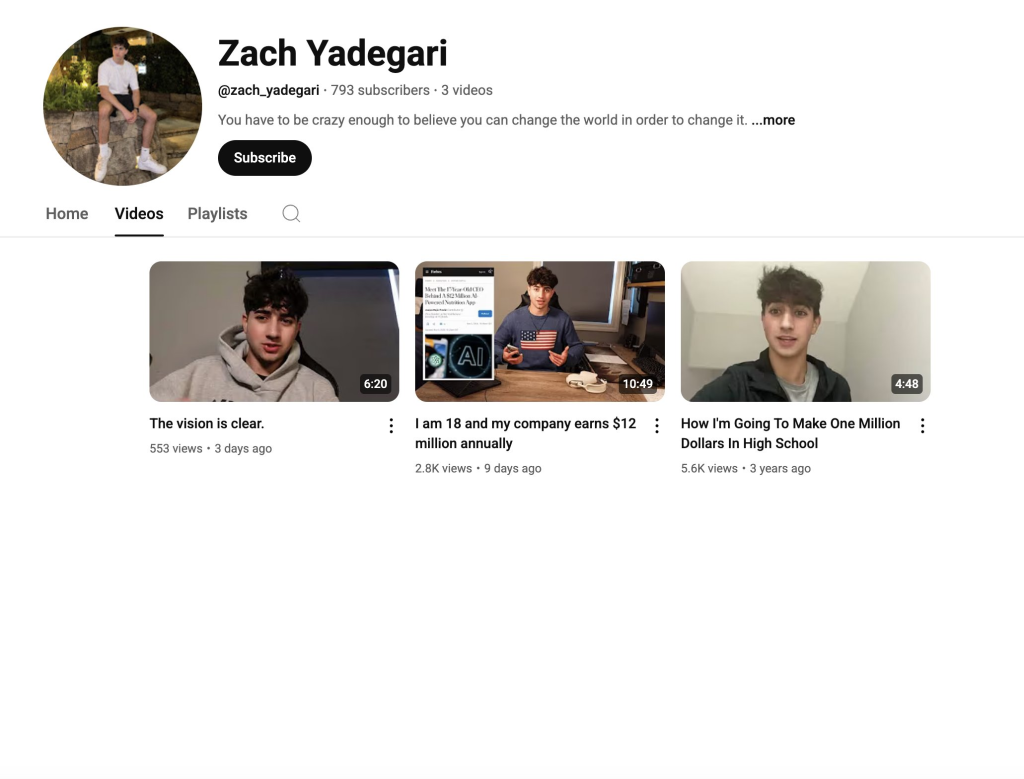Image resolution: width=1024 pixels, height=779 pixels.
Task: Click the @zach_yadegari channel handle
Action: pyautogui.click(x=268, y=90)
